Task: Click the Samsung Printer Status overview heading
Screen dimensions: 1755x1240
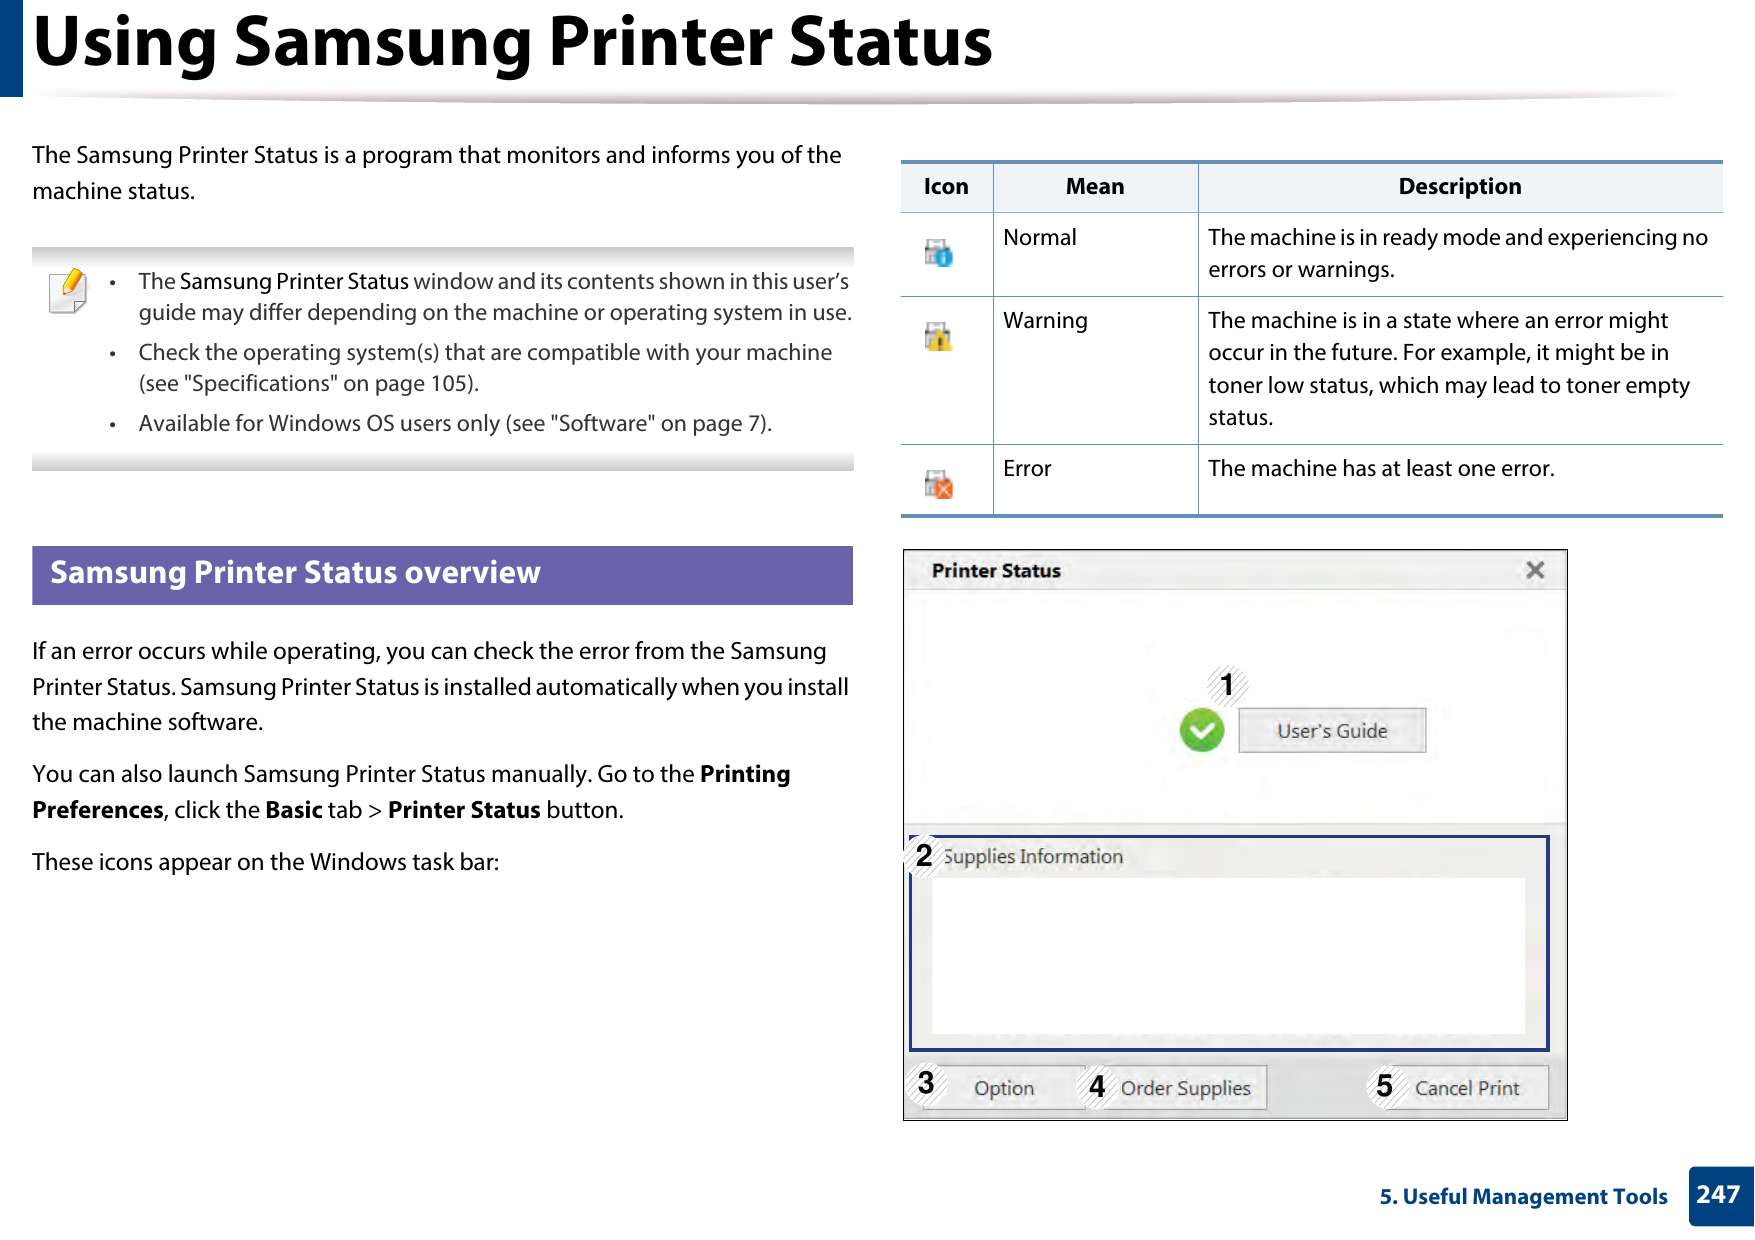Action: [295, 573]
